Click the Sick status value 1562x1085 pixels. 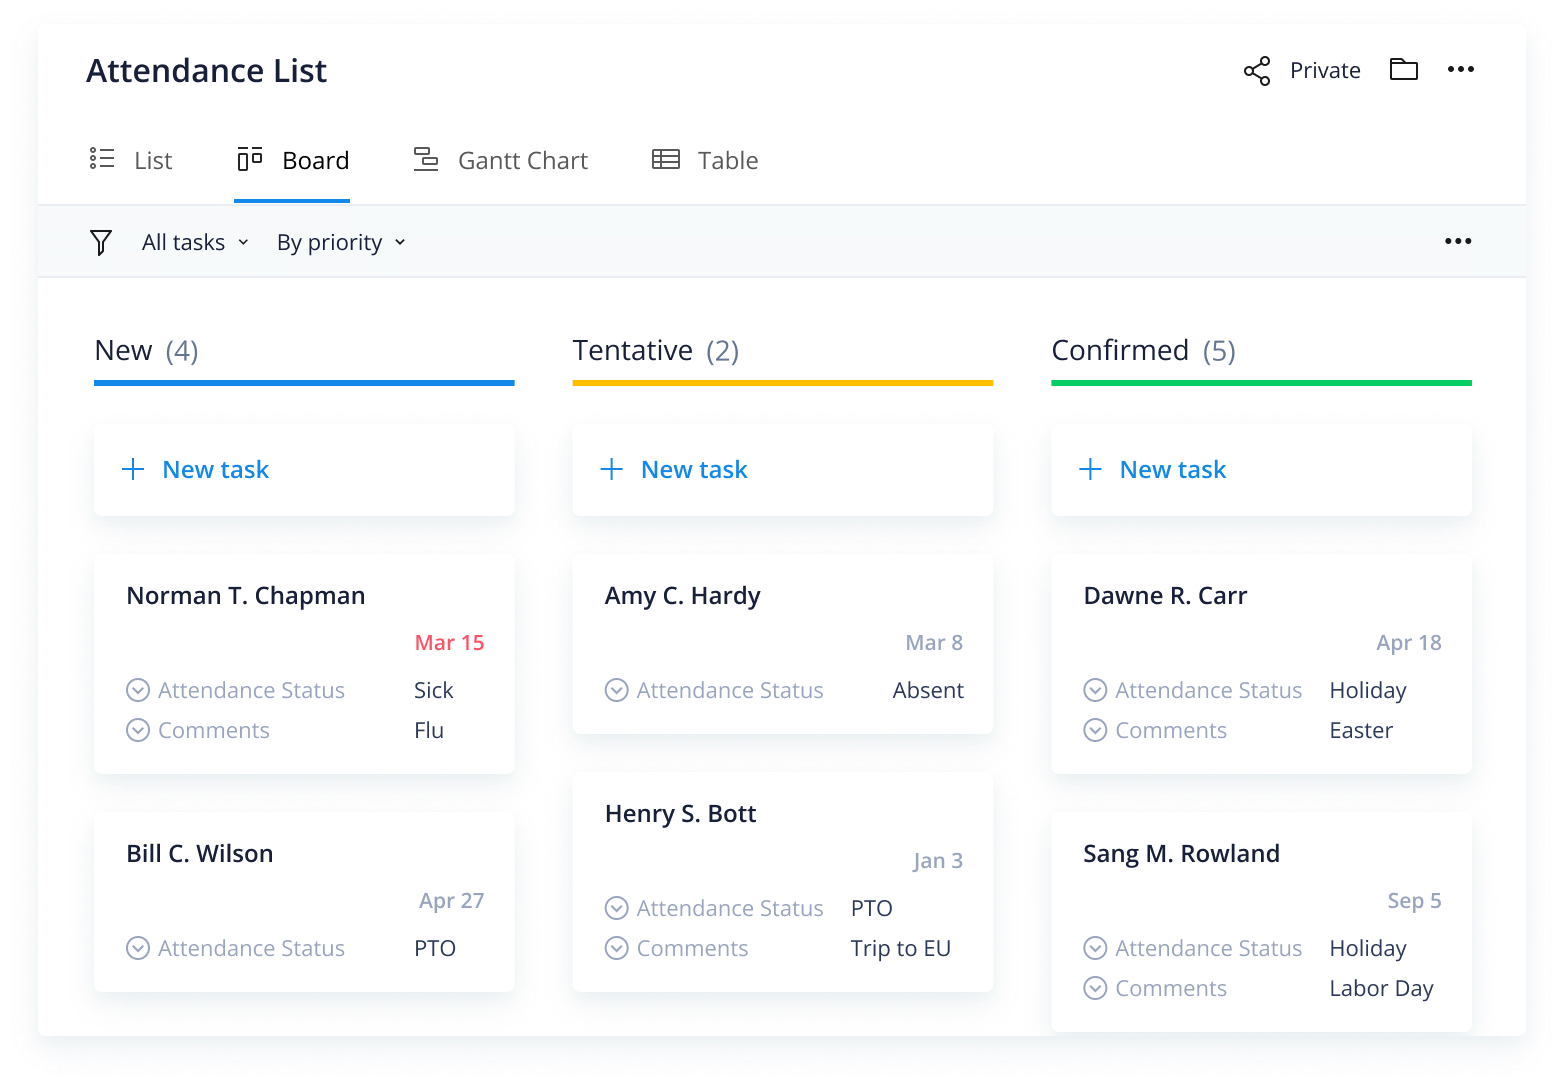click(434, 691)
